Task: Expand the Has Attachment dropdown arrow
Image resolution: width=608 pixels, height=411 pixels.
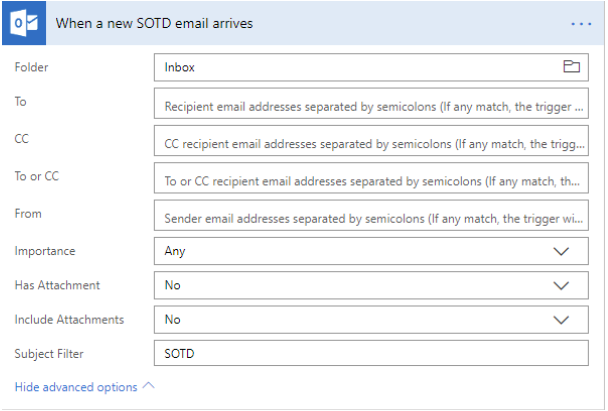Action: coord(561,286)
